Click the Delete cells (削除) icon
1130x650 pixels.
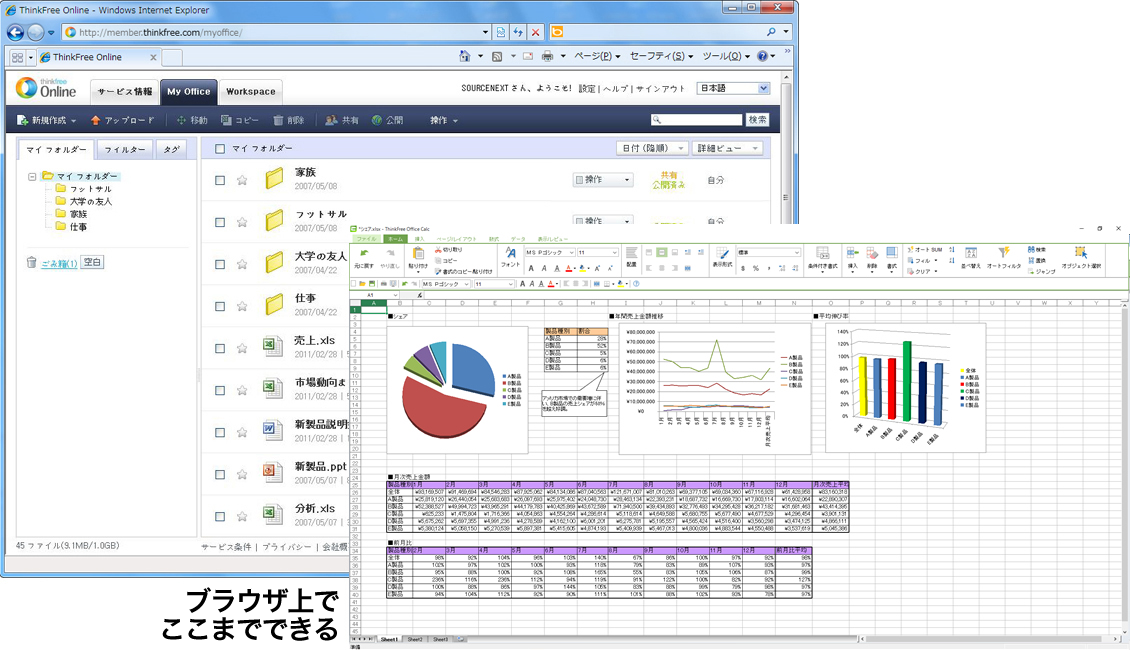click(872, 253)
